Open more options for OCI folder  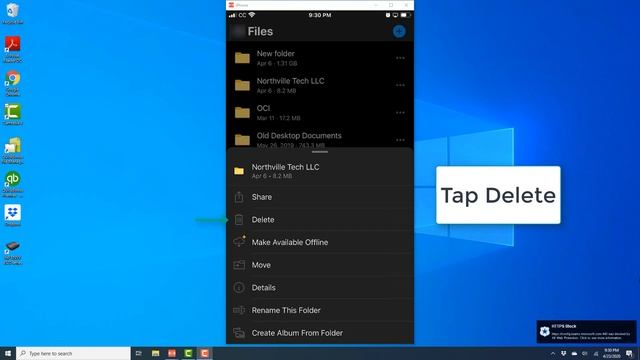400,113
